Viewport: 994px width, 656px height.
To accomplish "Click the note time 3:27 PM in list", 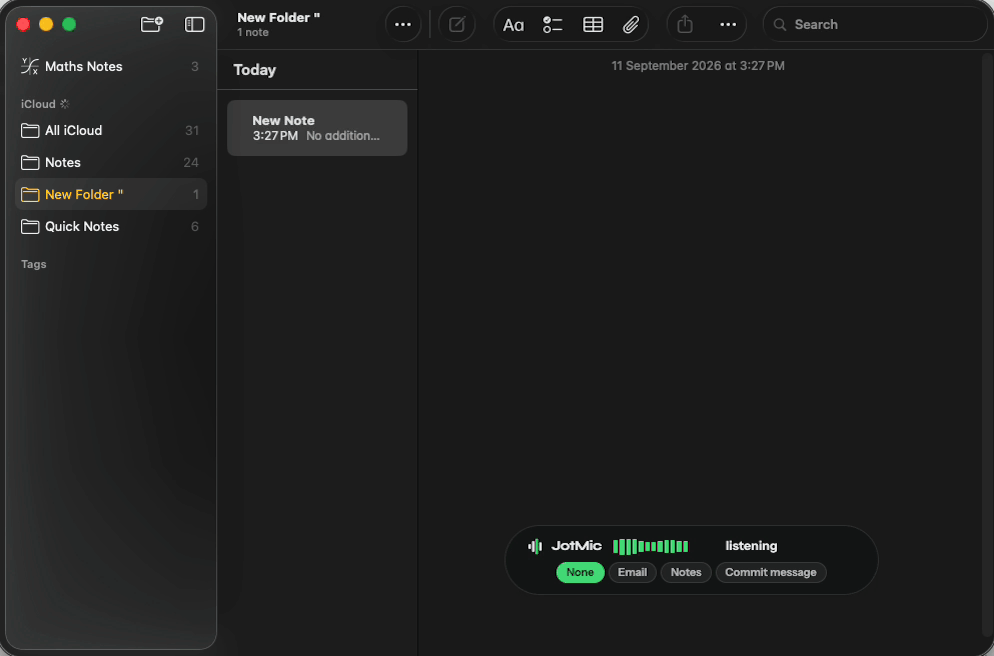I will coord(275,136).
